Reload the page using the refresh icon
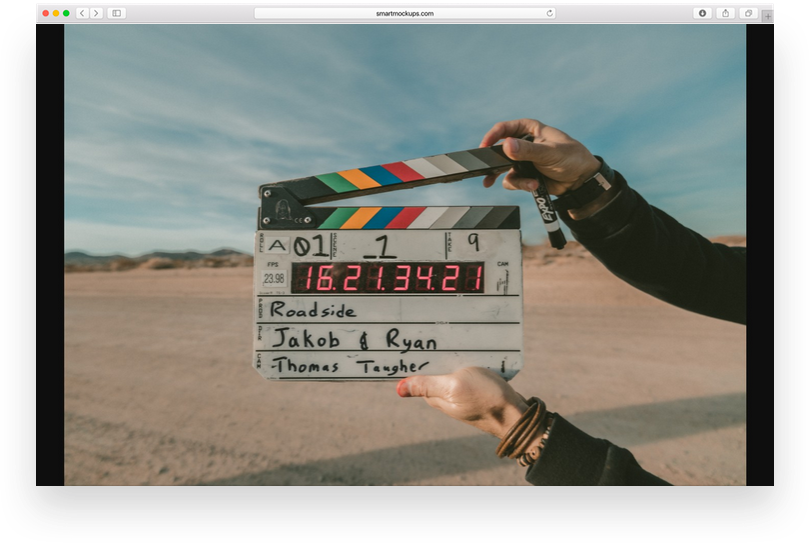The image size is (810, 543). coord(549,13)
